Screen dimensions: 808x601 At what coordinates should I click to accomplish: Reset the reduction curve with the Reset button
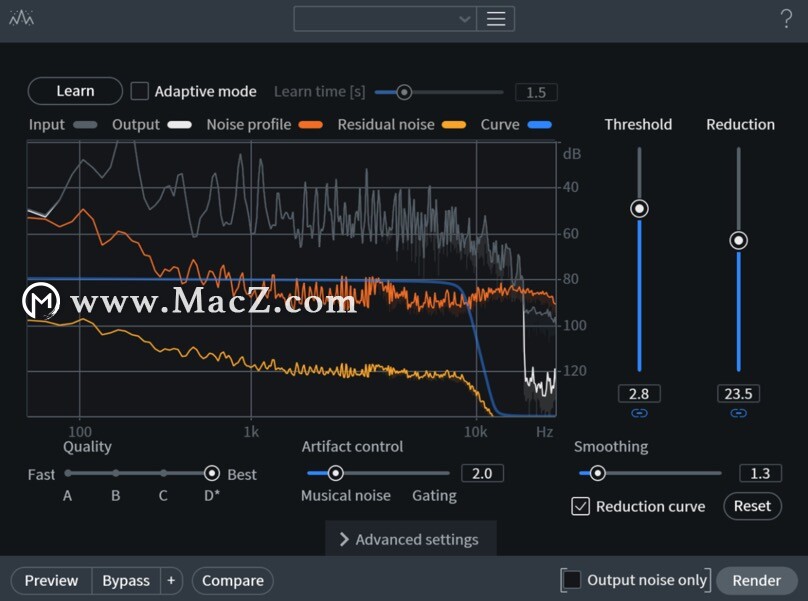pos(752,506)
